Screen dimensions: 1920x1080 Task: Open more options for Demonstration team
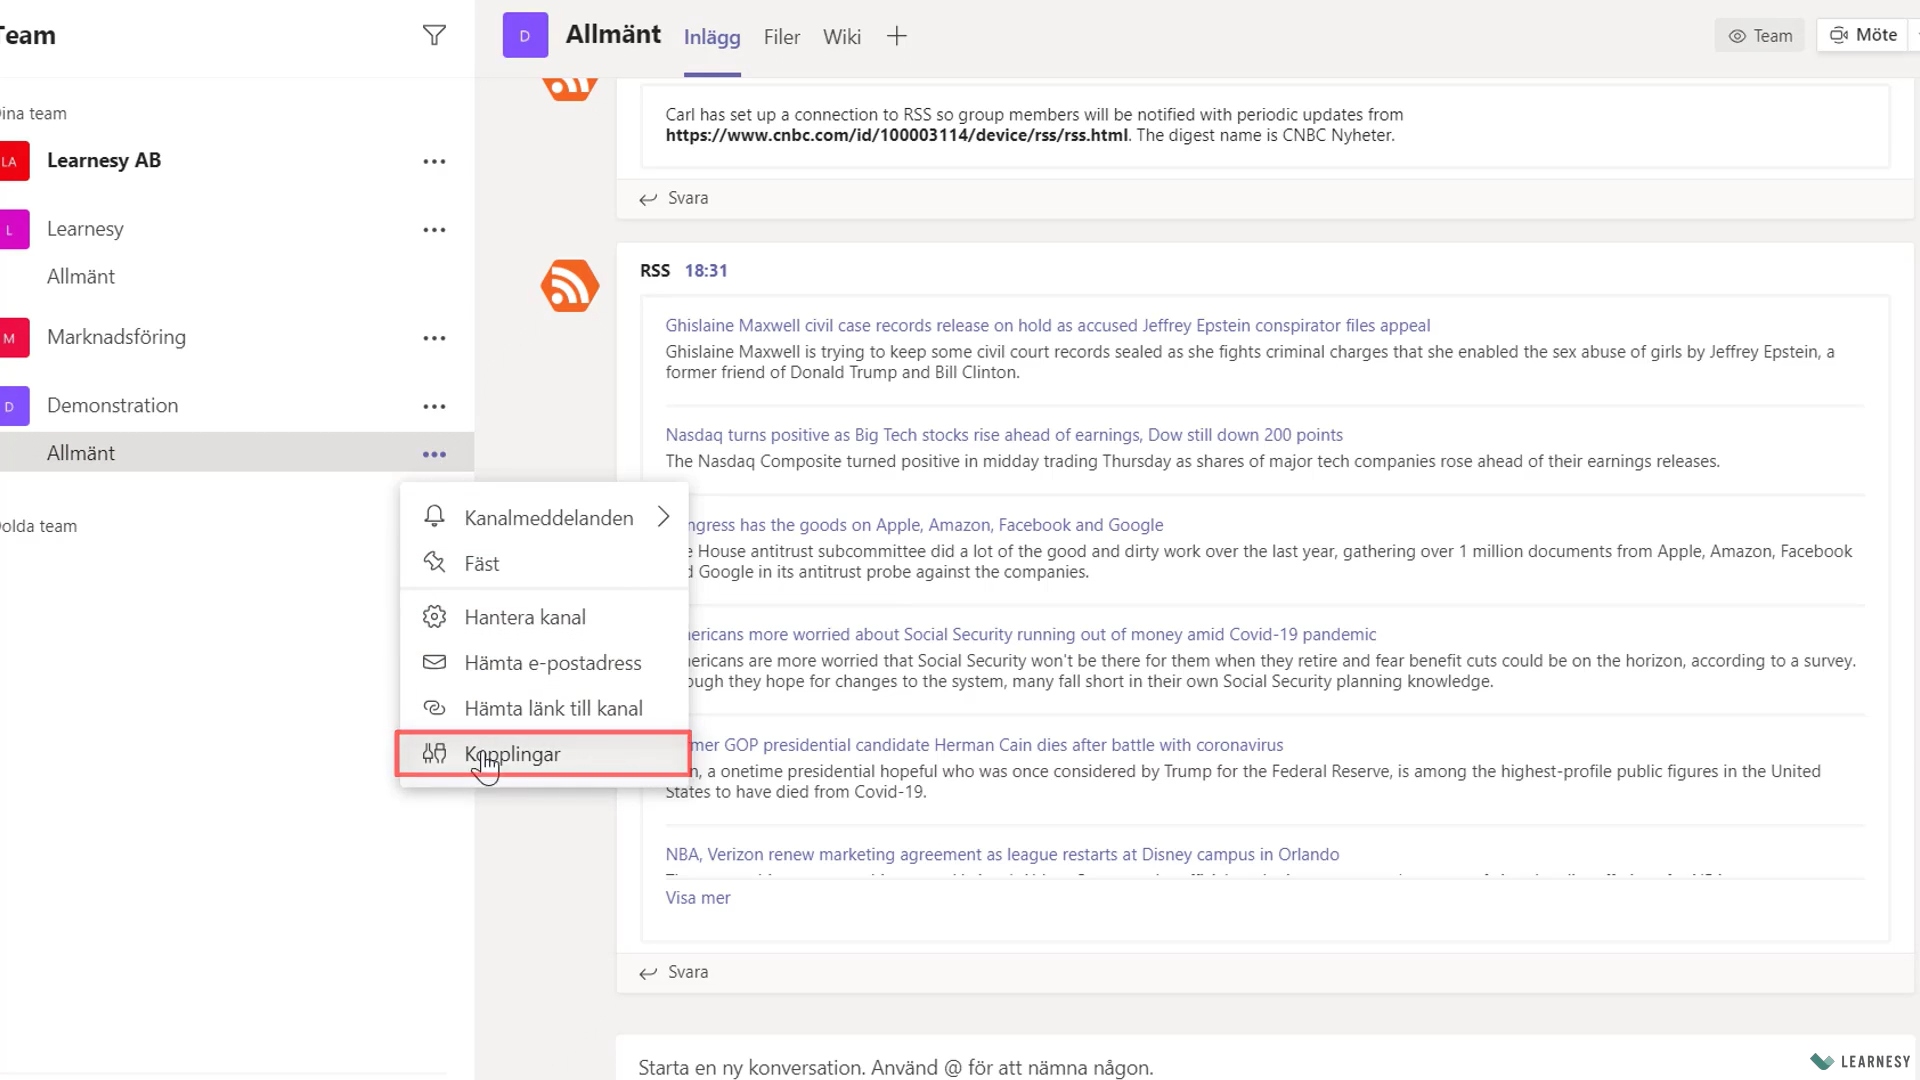tap(434, 407)
